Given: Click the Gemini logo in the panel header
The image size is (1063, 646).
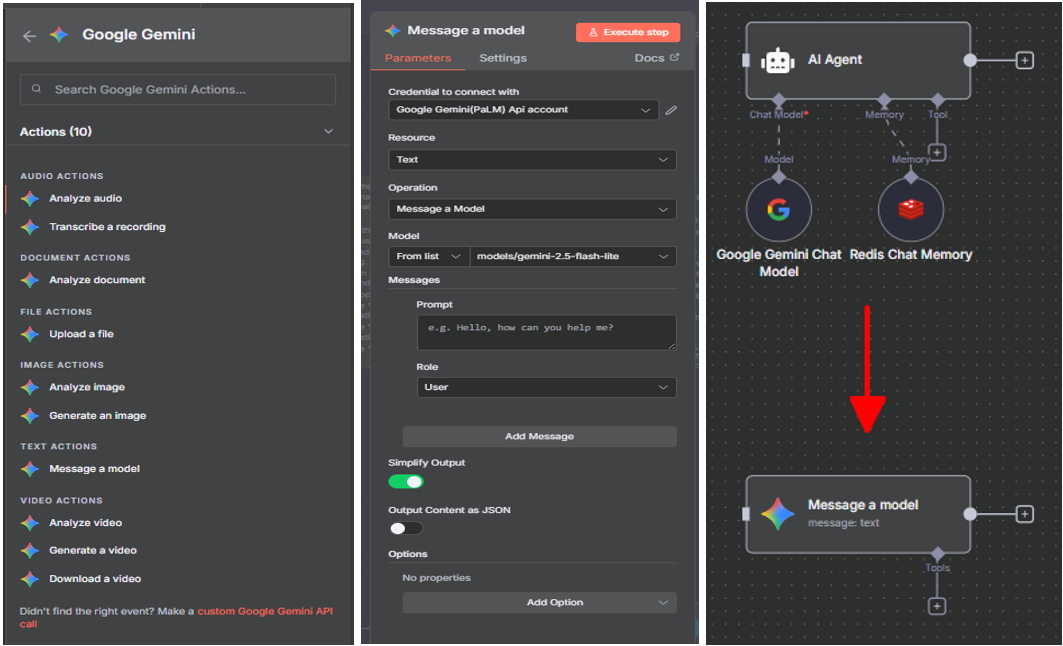Looking at the screenshot, I should (60, 35).
